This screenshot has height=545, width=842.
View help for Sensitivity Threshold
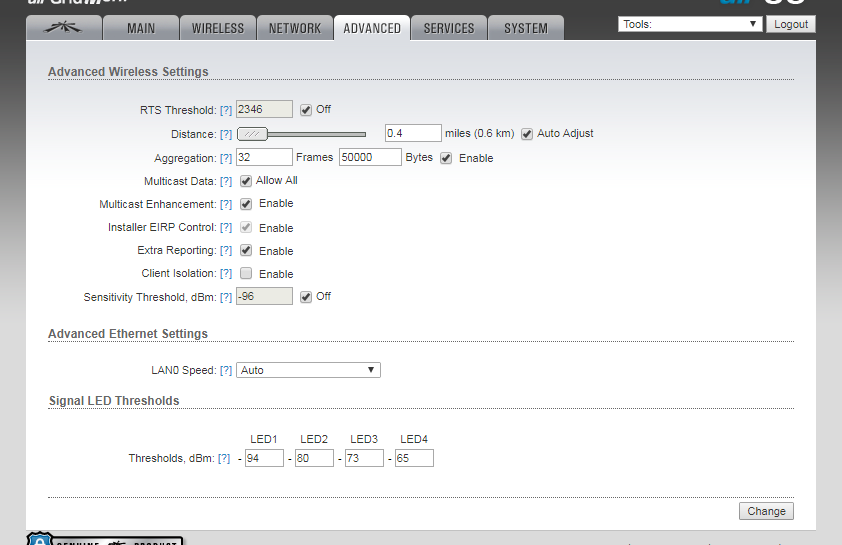226,297
